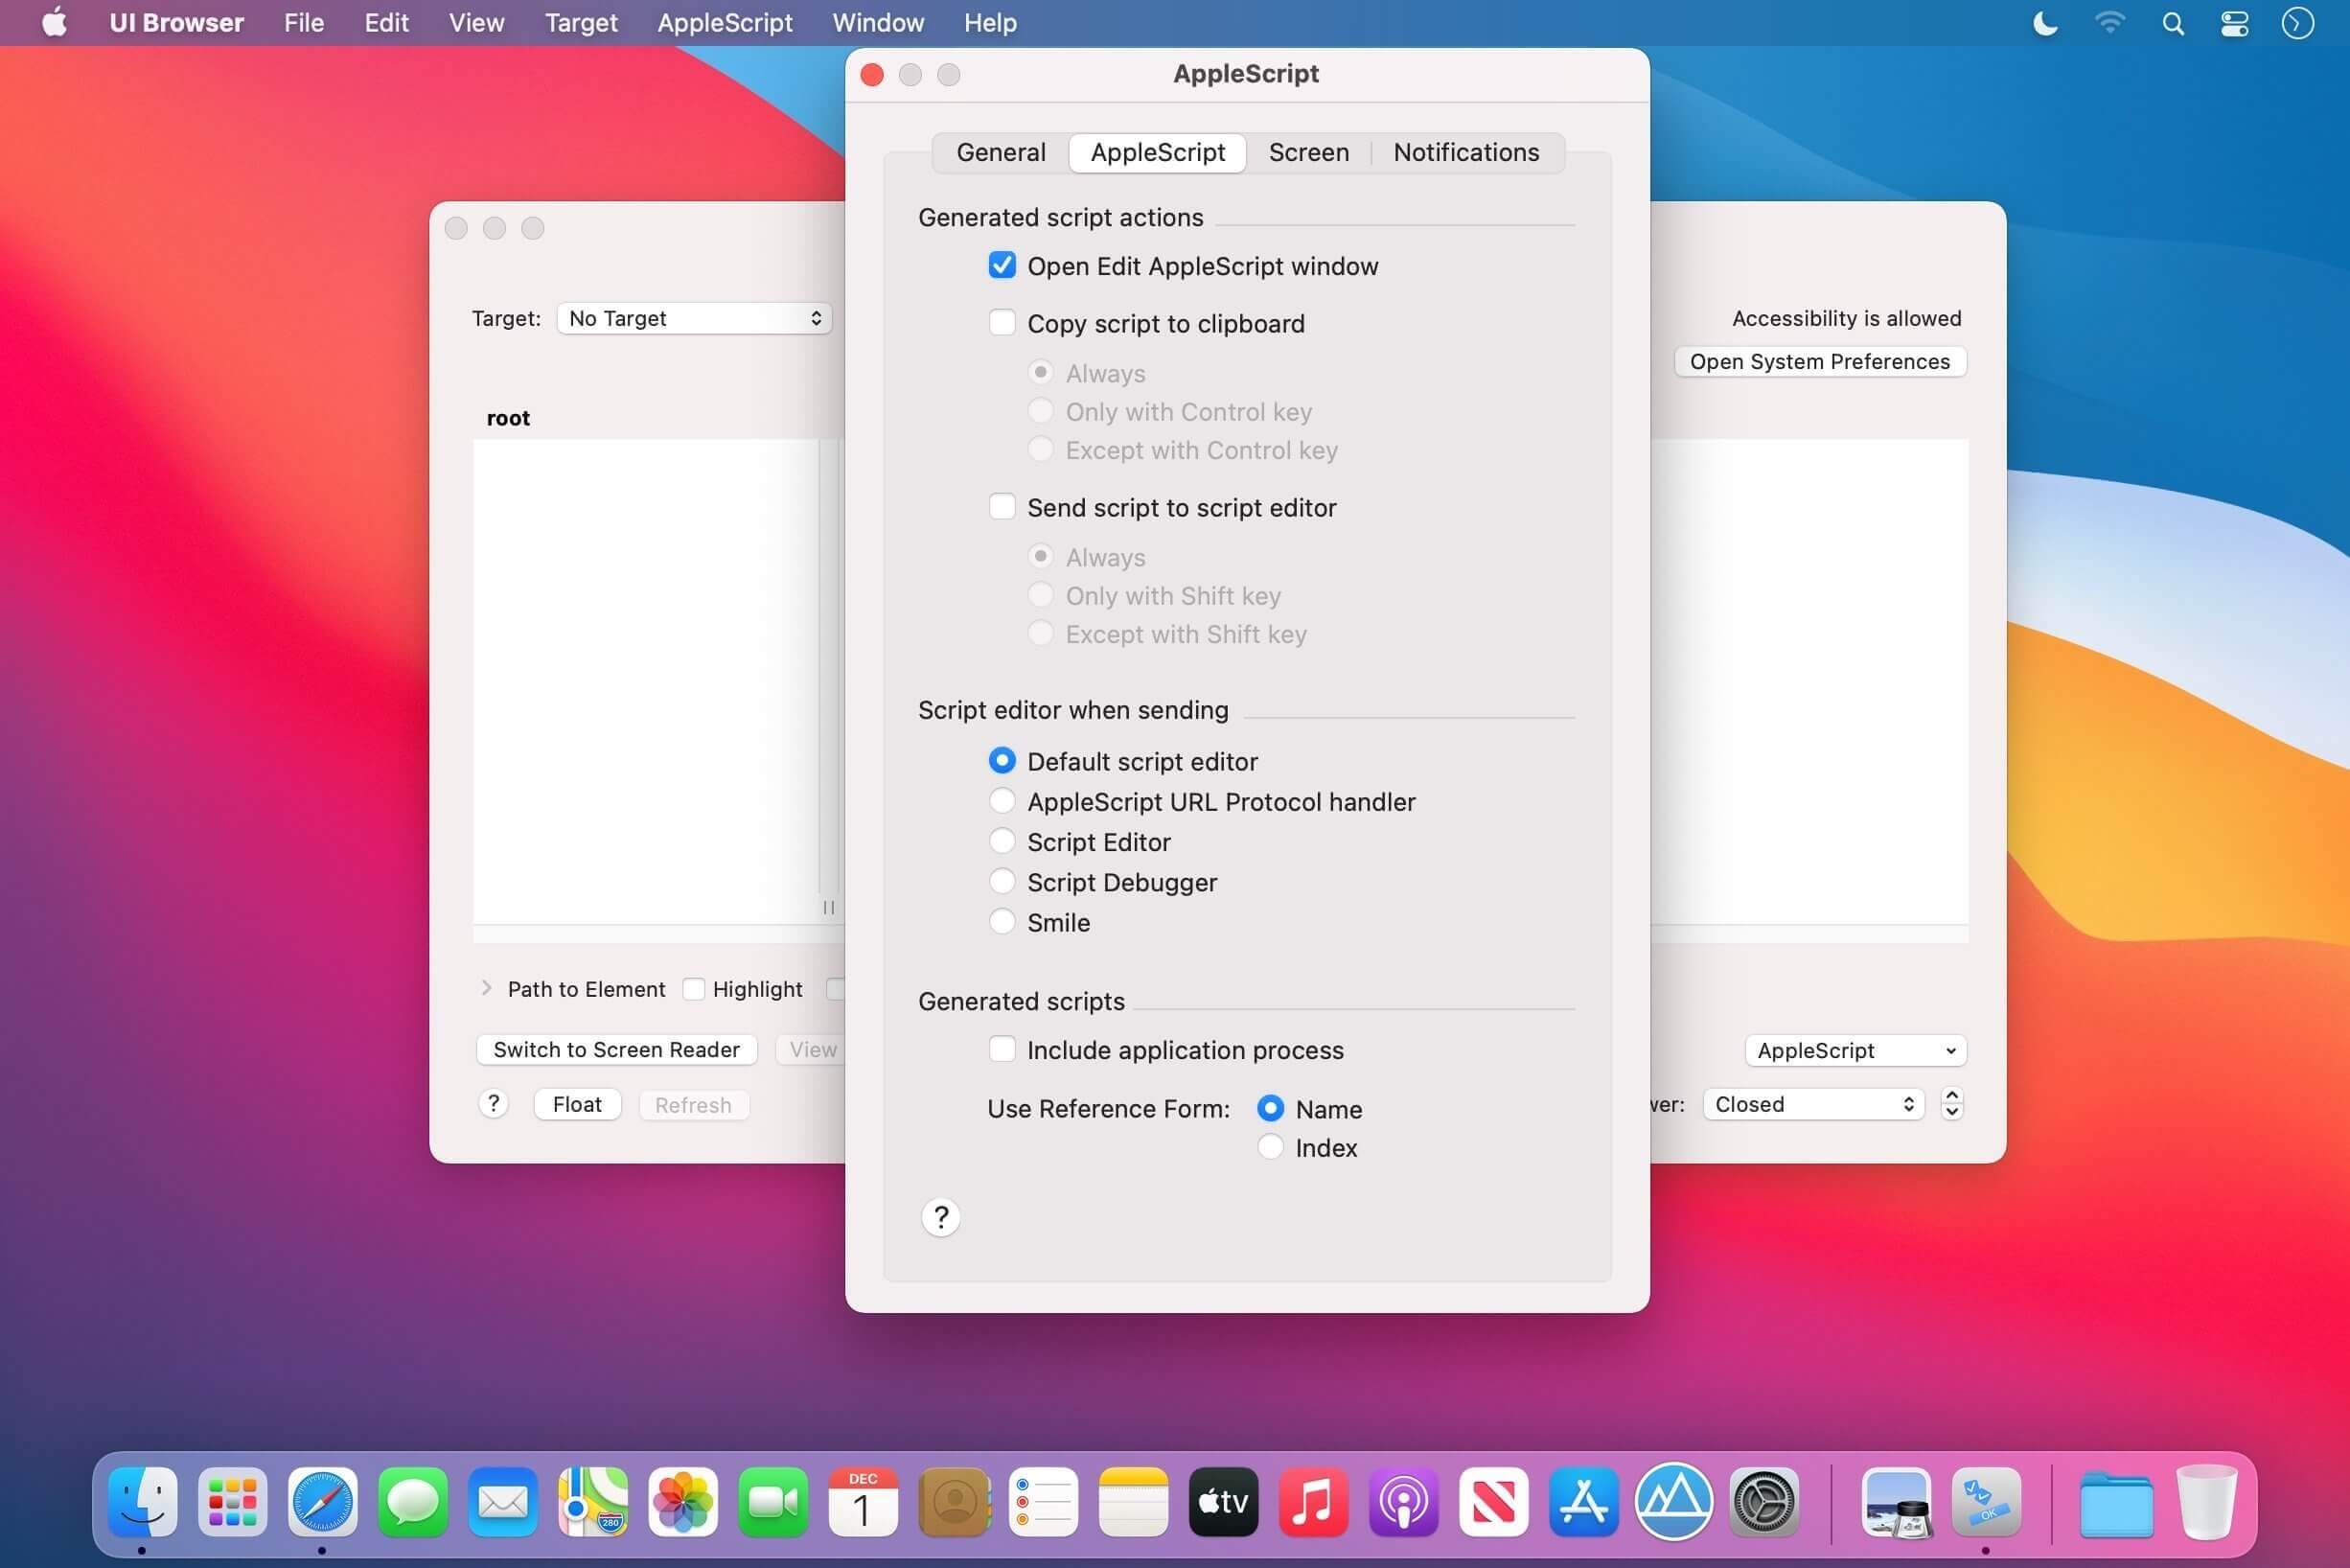Choose Script Debugger as script editor
This screenshot has width=2350, height=1568.
tap(1001, 881)
